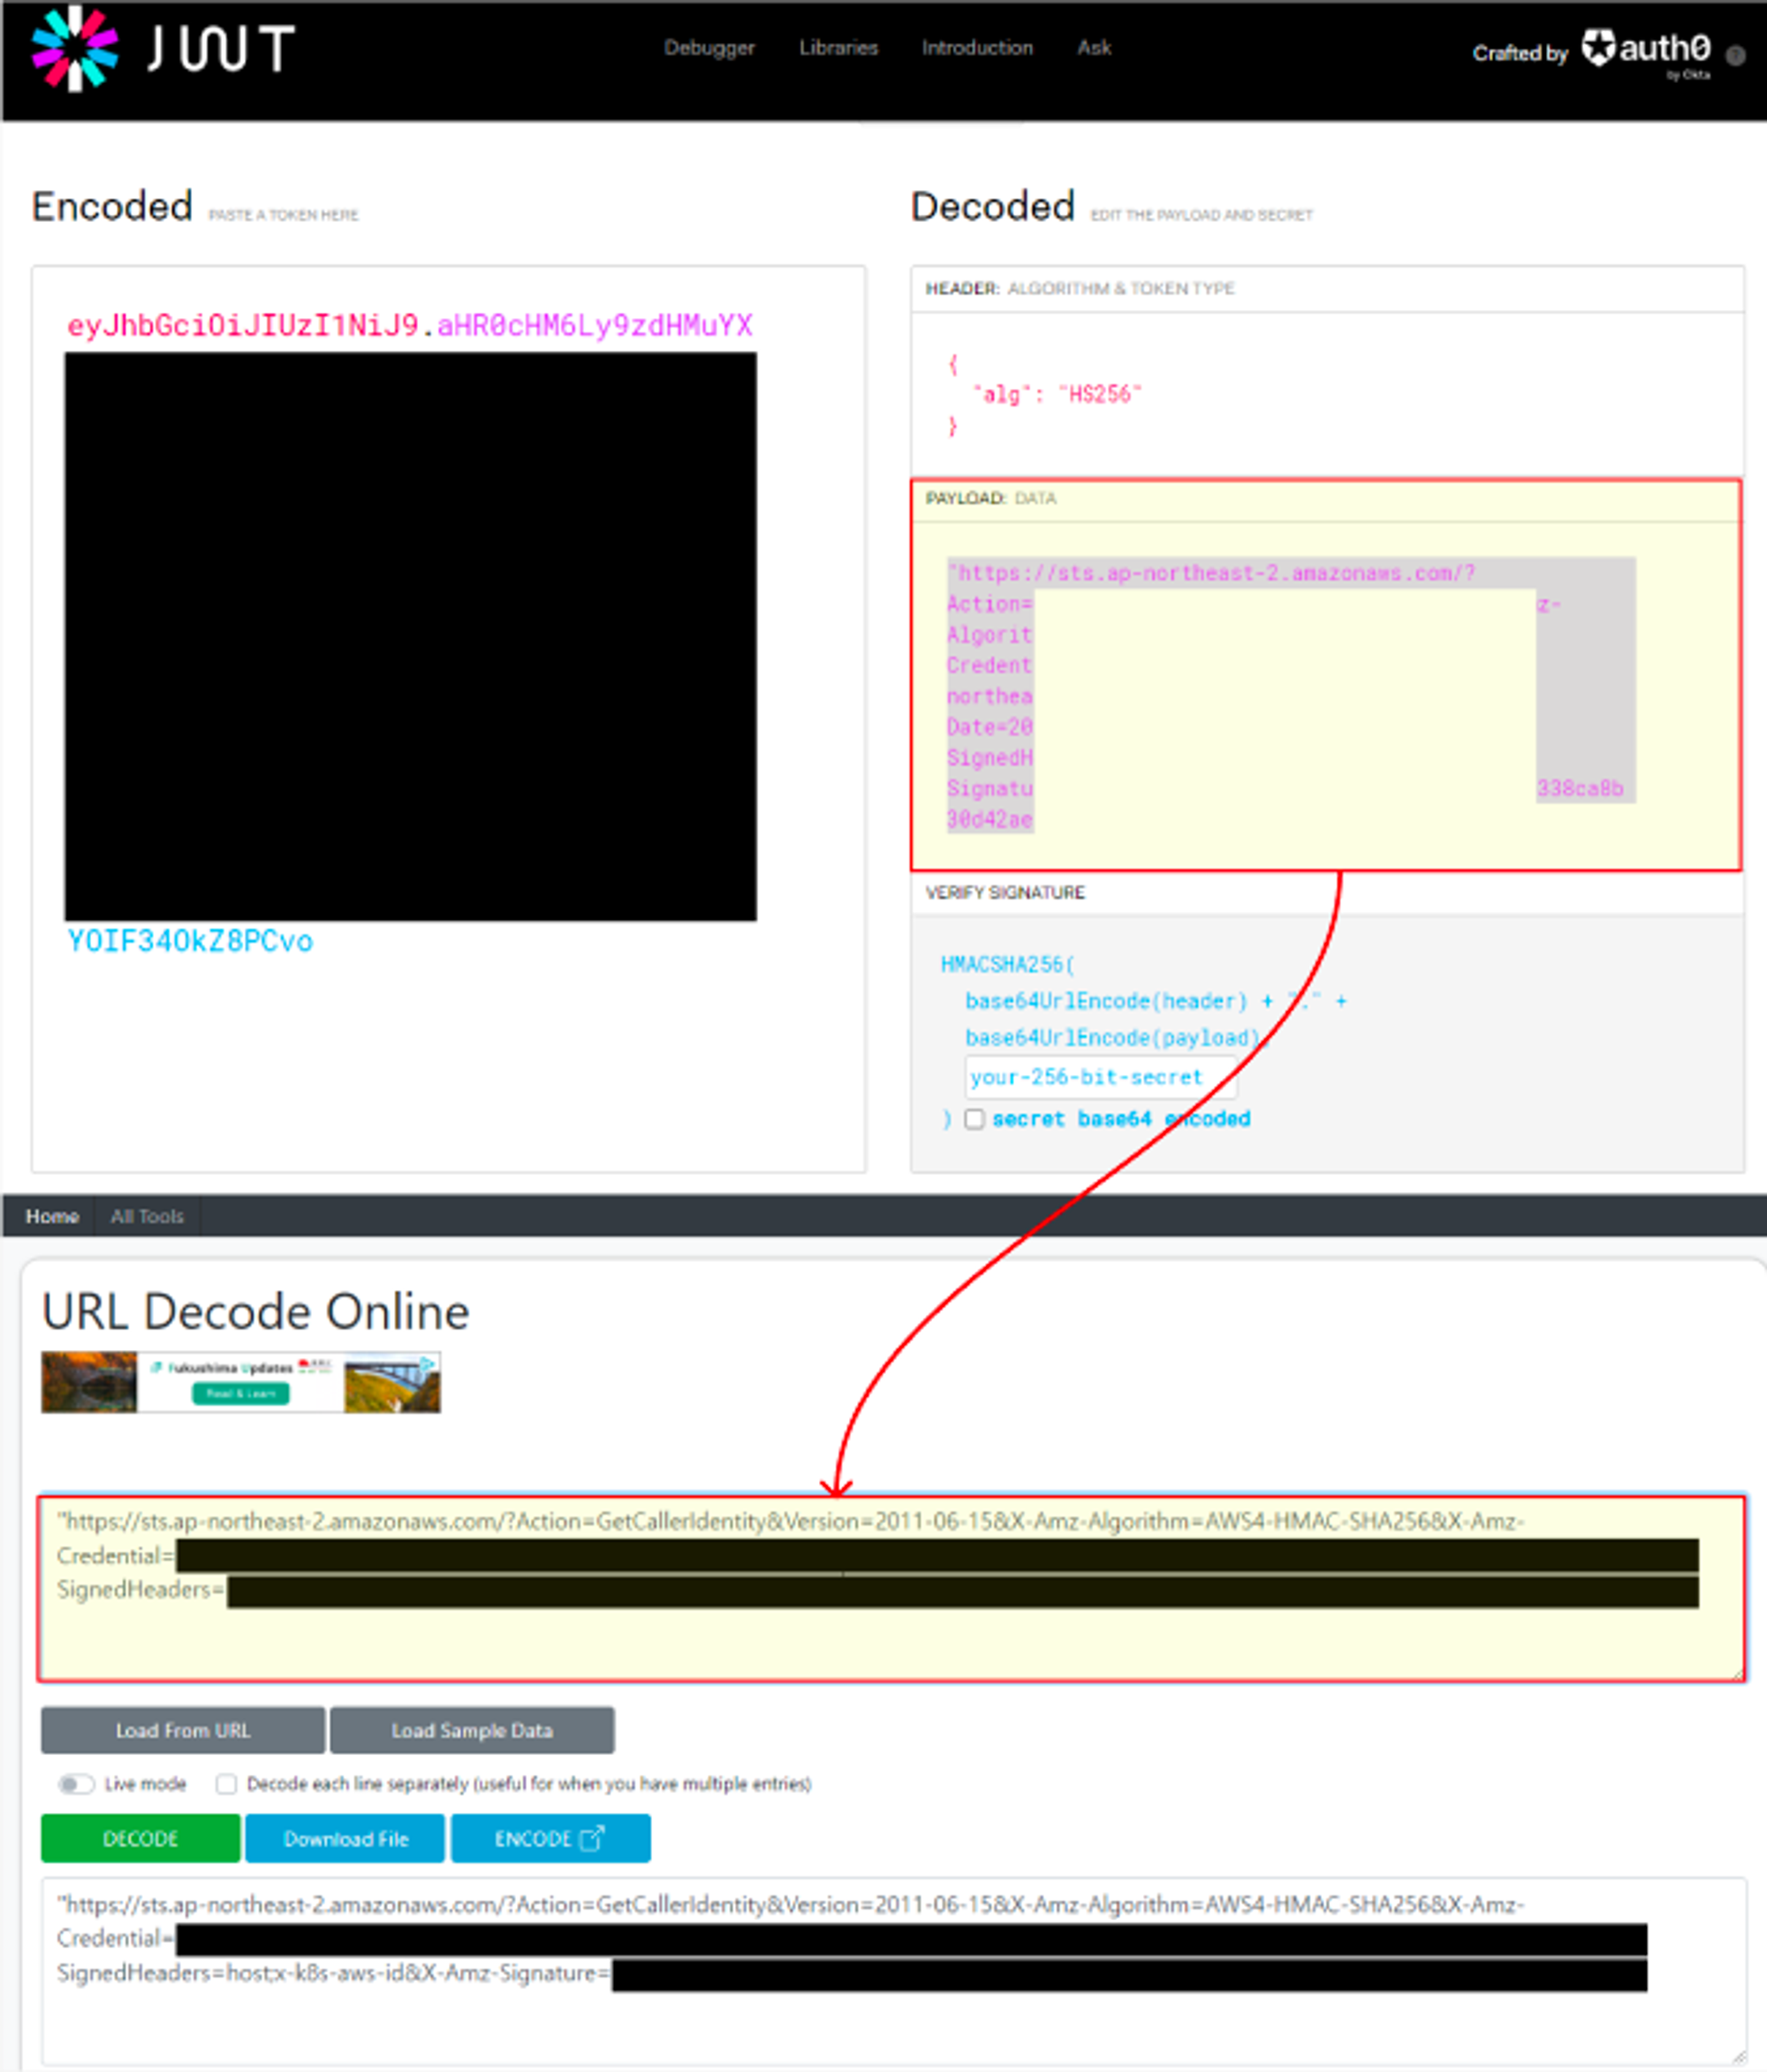Enable secret base64 encoded checkbox
The height and width of the screenshot is (2072, 1767).
[974, 1119]
